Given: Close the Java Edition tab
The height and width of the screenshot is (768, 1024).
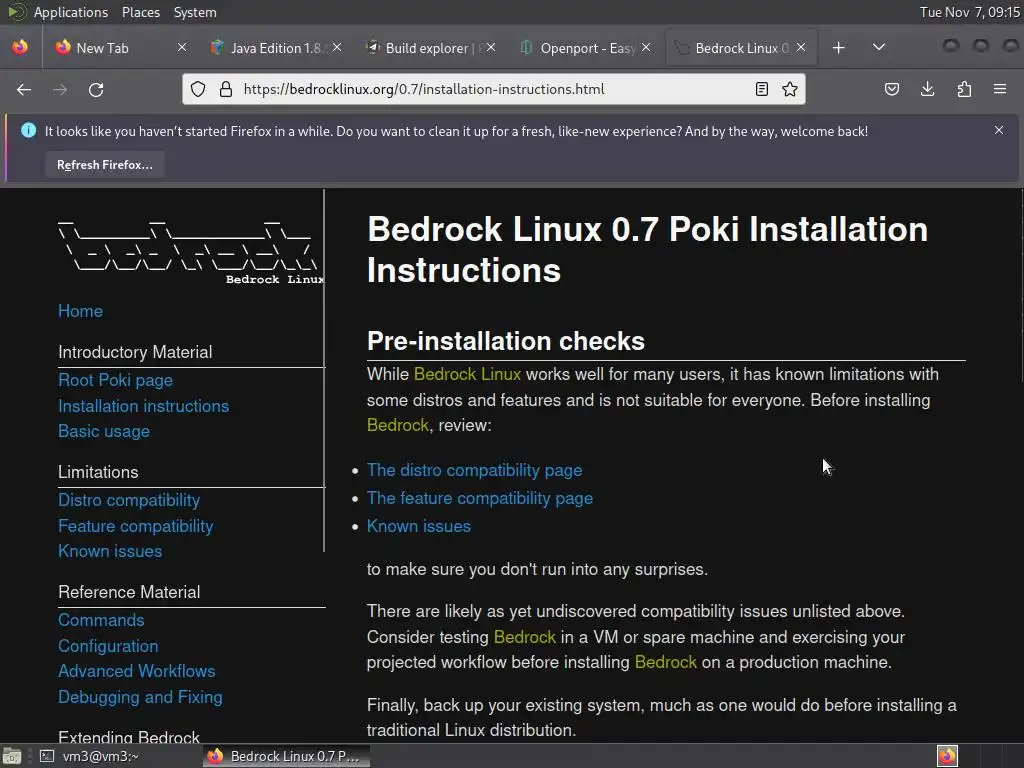Looking at the screenshot, I should [337, 48].
